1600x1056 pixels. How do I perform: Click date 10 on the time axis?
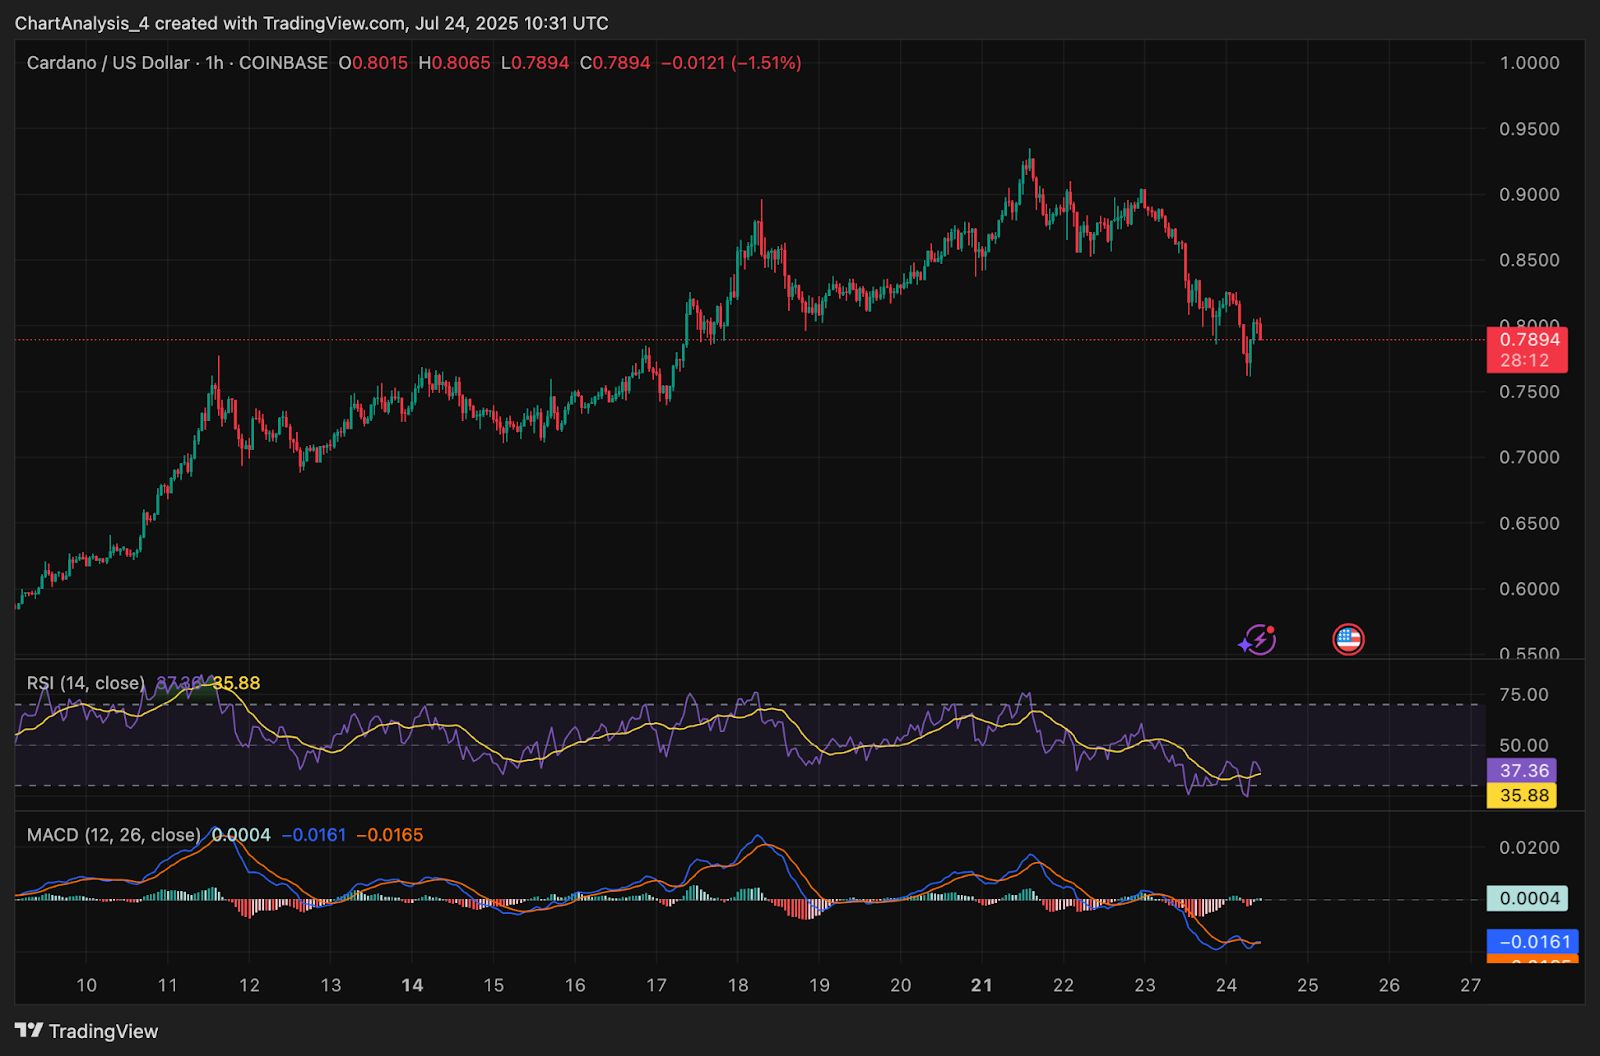coord(87,986)
